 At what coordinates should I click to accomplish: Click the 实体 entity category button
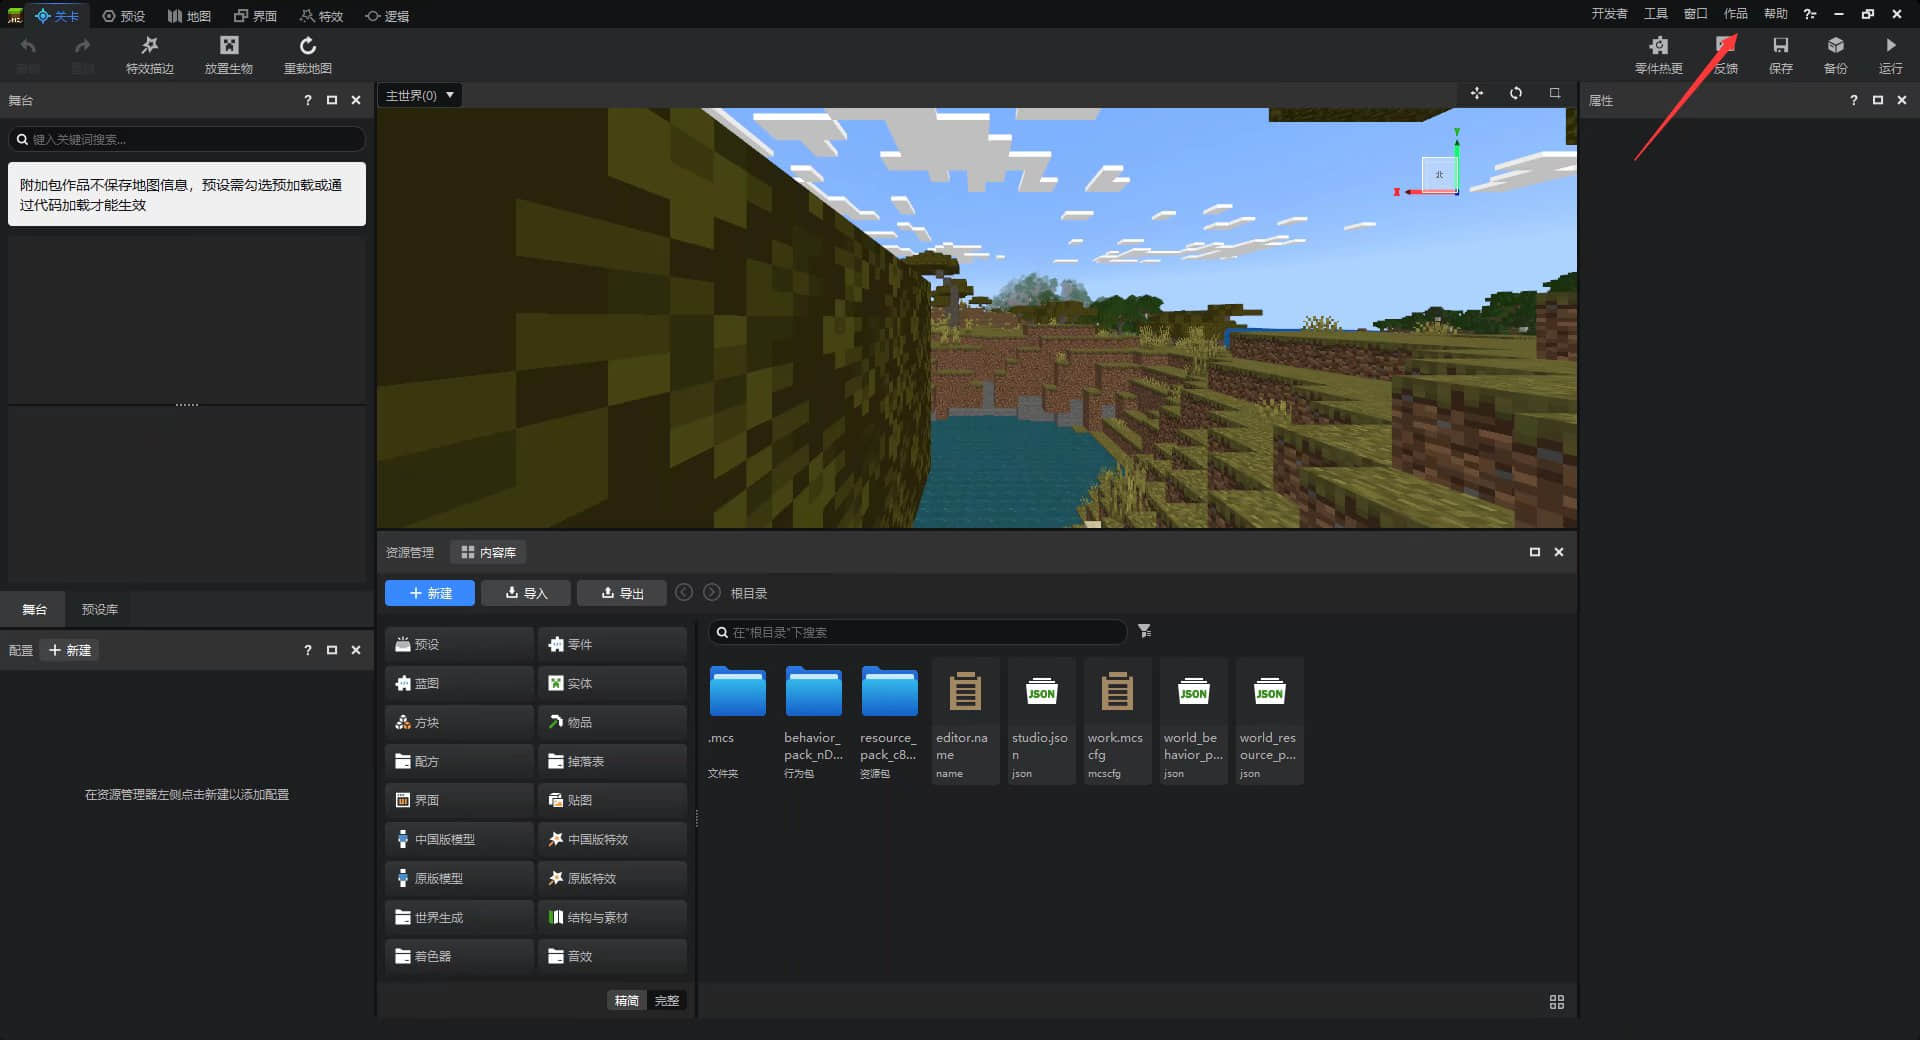tap(612, 683)
